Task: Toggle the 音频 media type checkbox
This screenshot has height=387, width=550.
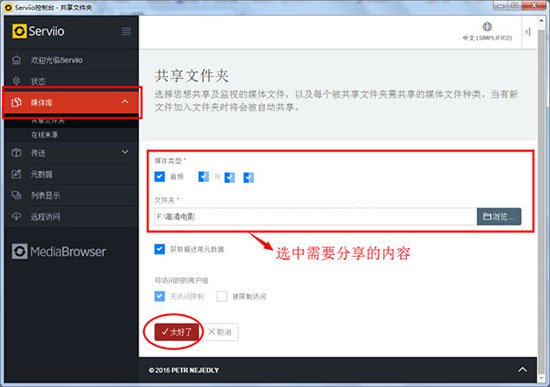Action: click(x=160, y=176)
